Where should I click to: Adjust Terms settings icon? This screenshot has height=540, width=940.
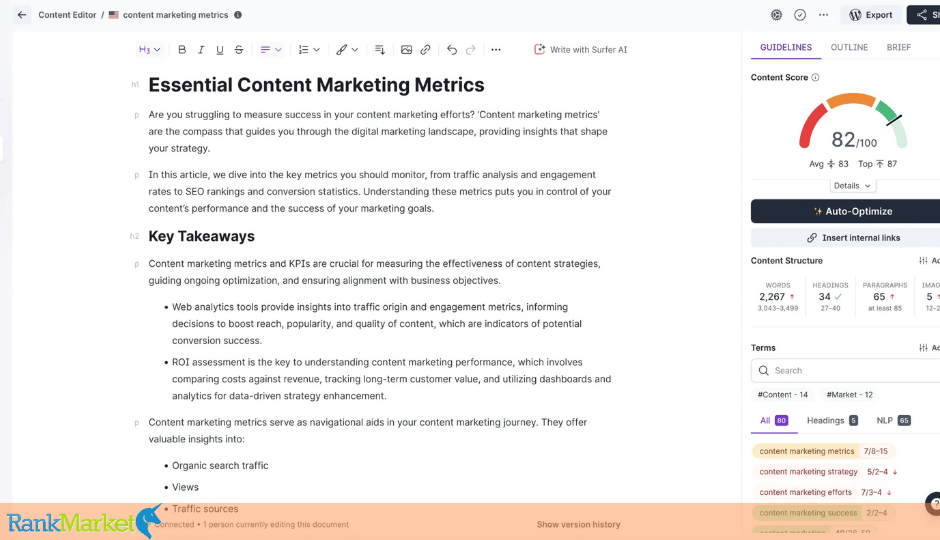click(923, 348)
